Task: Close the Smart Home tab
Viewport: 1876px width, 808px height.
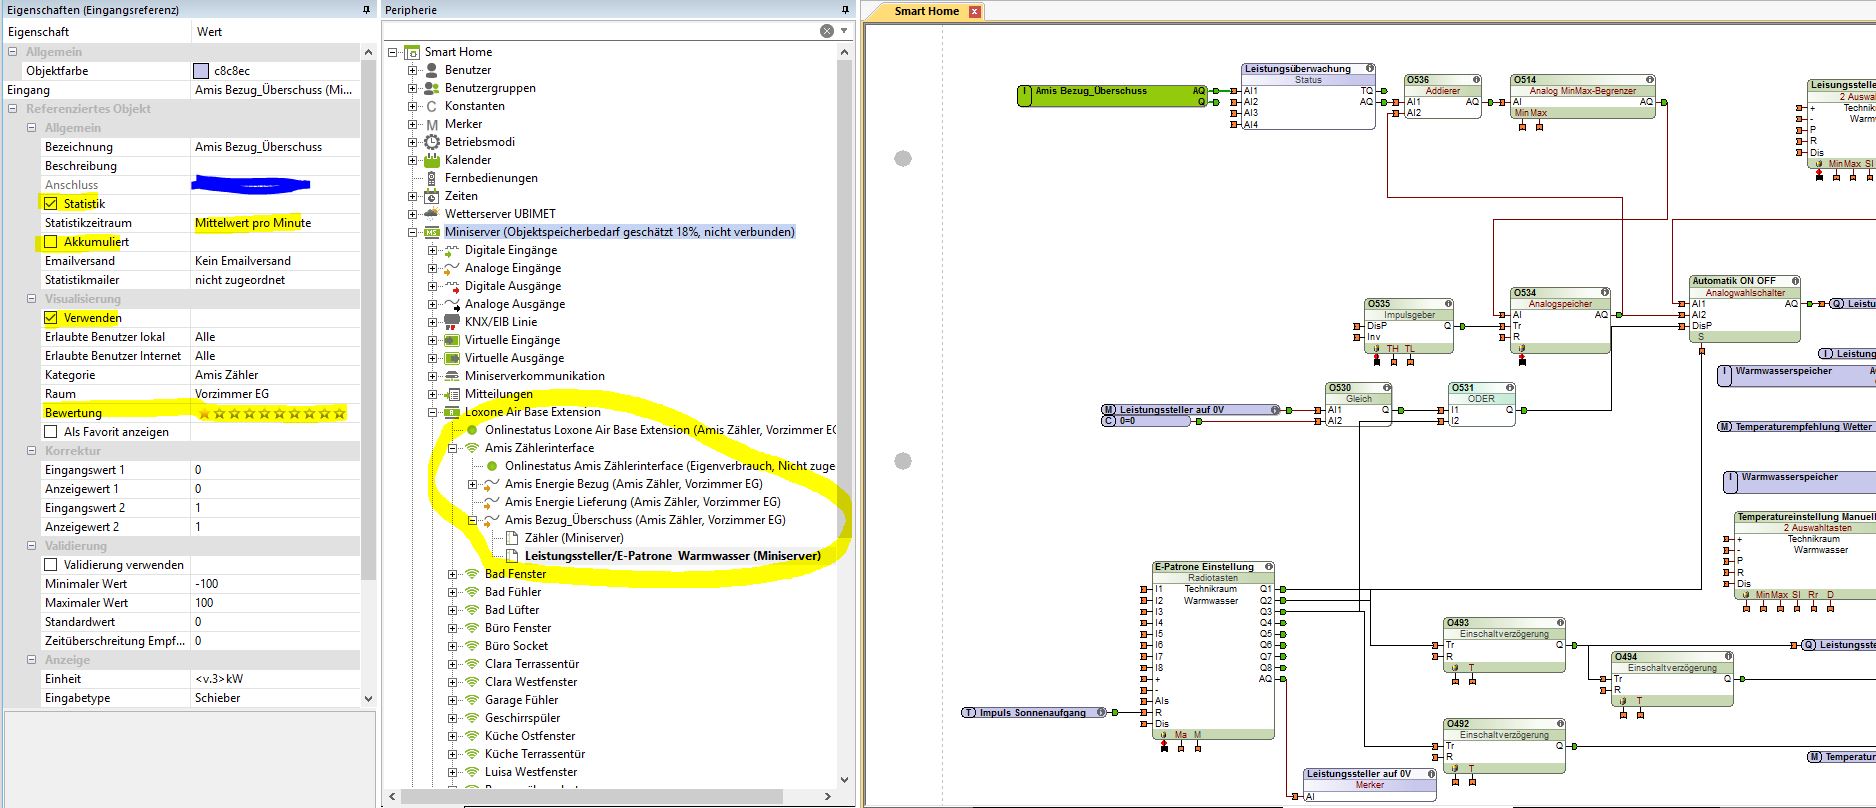Action: pyautogui.click(x=975, y=12)
